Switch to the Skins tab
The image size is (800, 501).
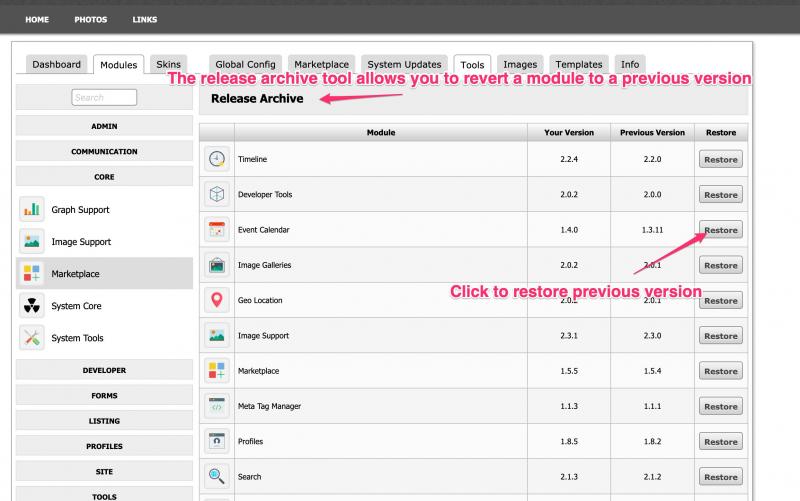pos(169,64)
